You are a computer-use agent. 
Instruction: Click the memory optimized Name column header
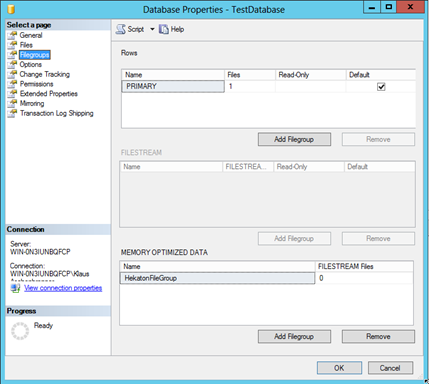click(217, 266)
